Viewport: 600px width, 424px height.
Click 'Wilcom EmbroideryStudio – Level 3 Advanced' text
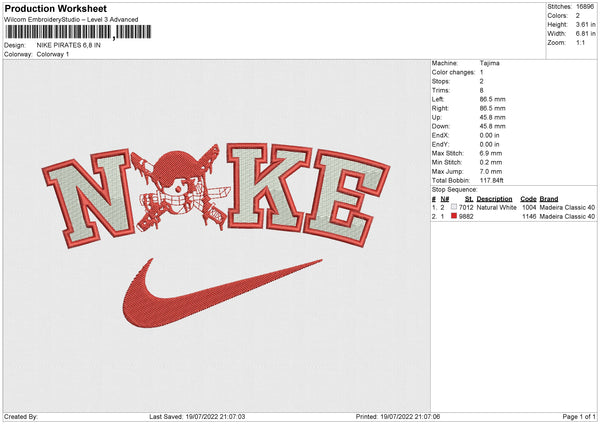coord(71,20)
